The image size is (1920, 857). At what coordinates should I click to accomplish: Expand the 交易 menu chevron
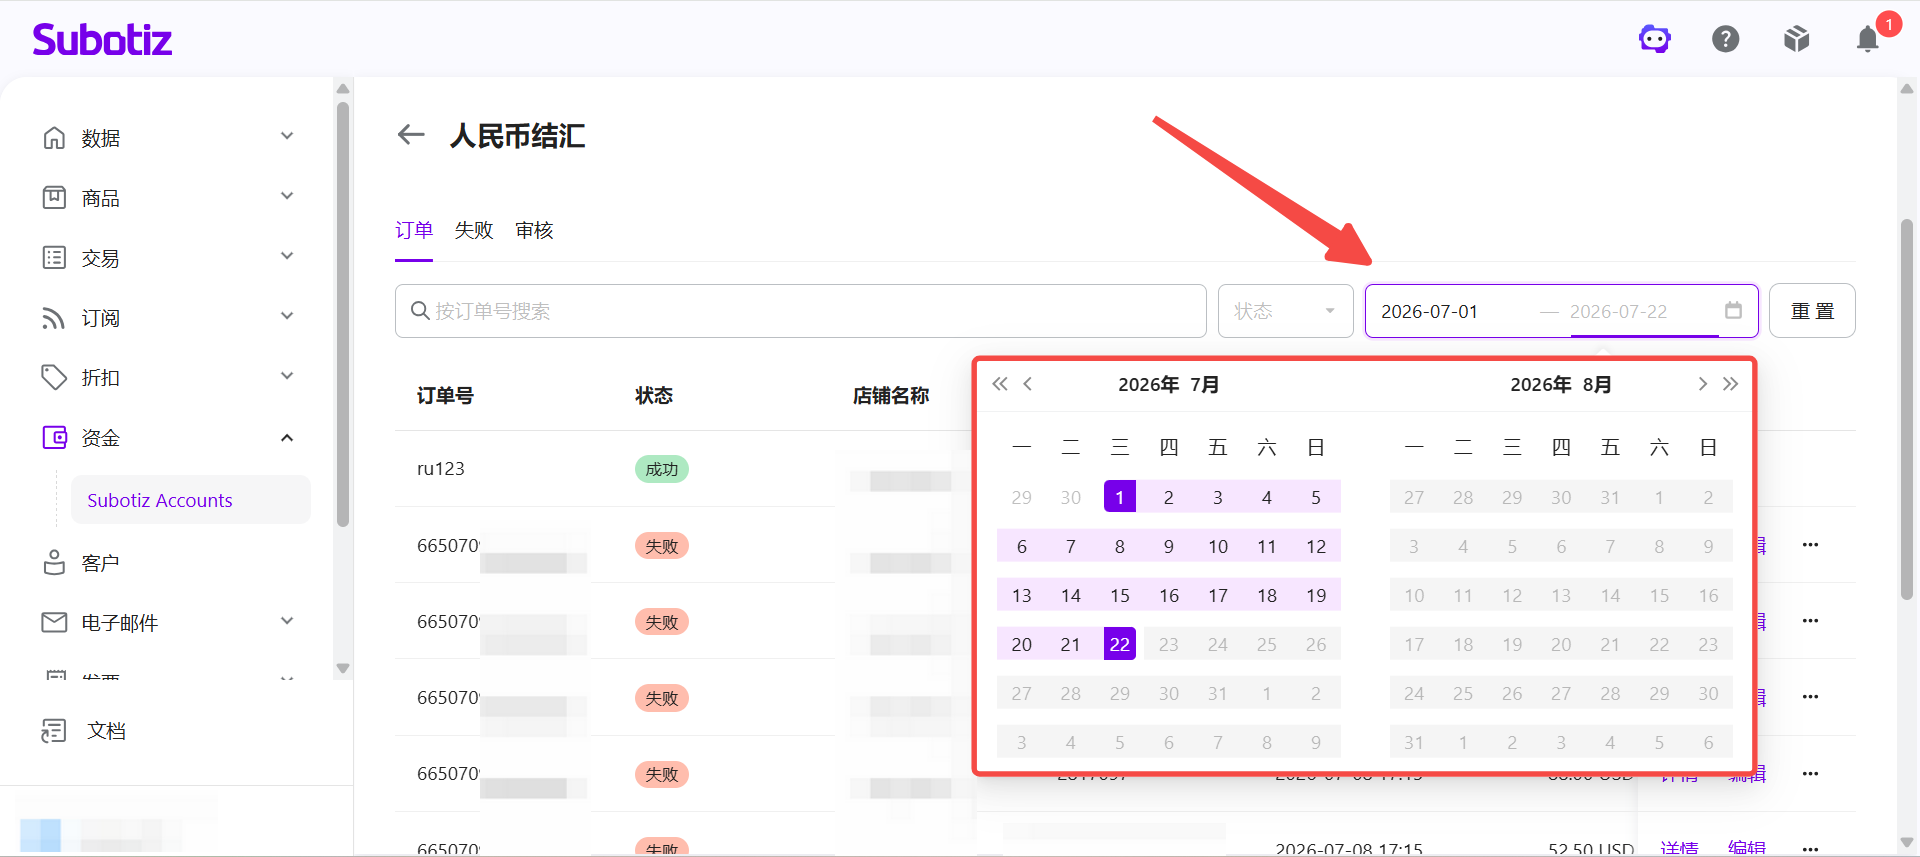287,256
